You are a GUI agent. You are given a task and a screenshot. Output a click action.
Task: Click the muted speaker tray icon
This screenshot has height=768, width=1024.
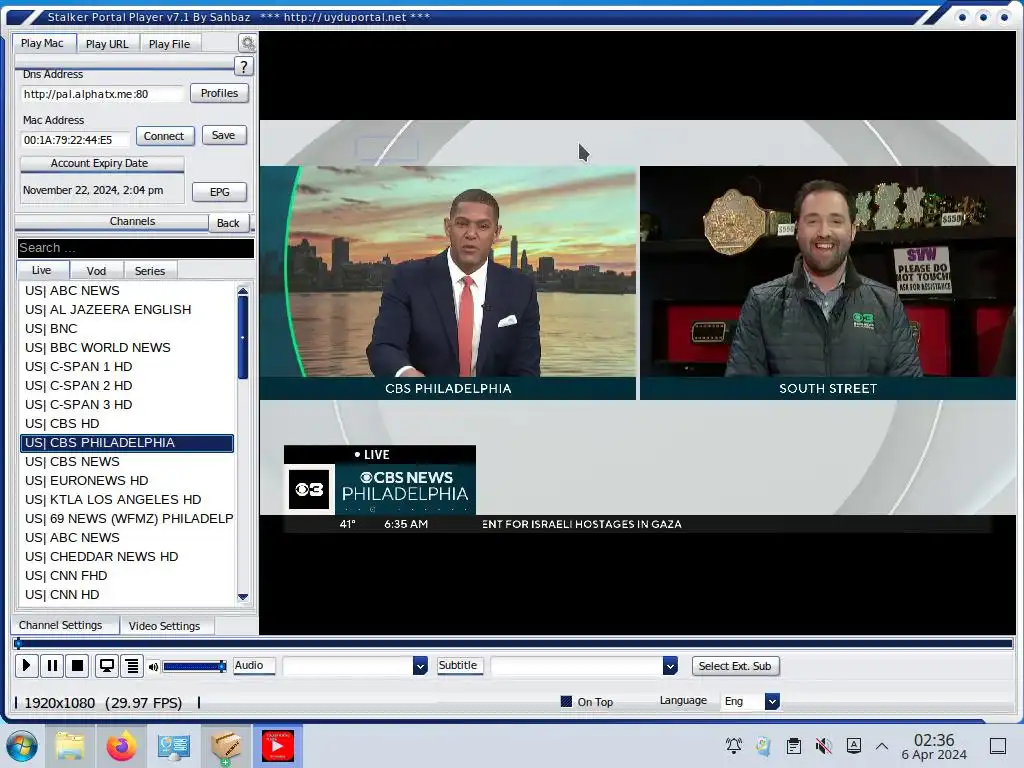pos(824,746)
